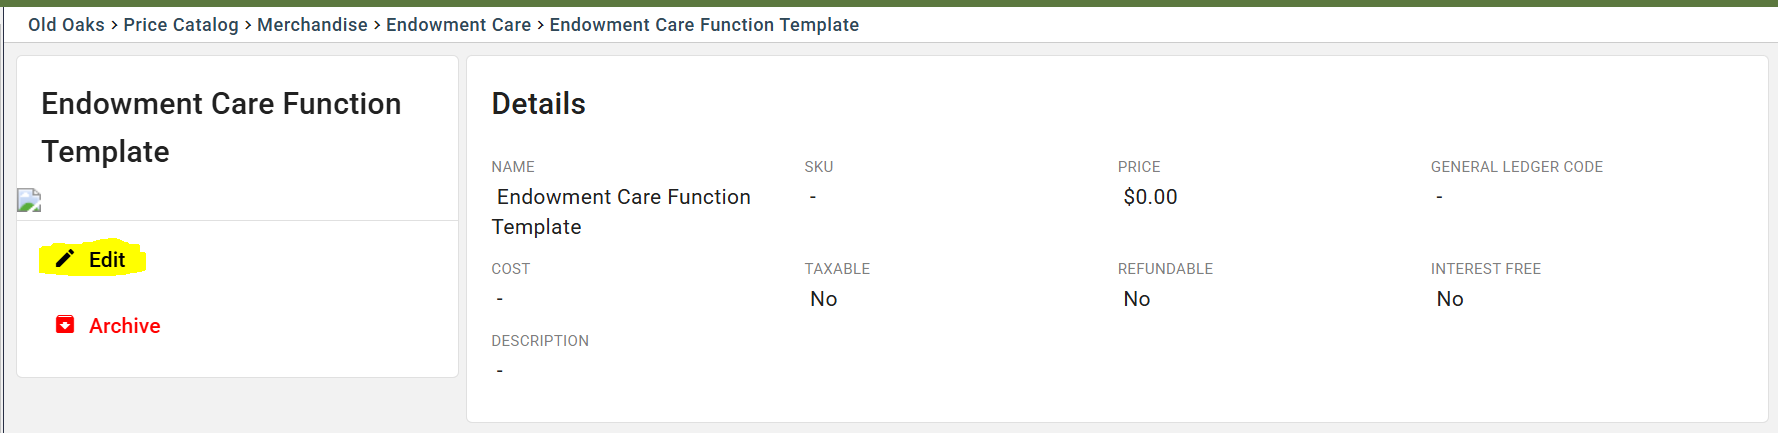Go to Old Oaks breadcrumb
This screenshot has height=433, width=1778.
tap(66, 24)
